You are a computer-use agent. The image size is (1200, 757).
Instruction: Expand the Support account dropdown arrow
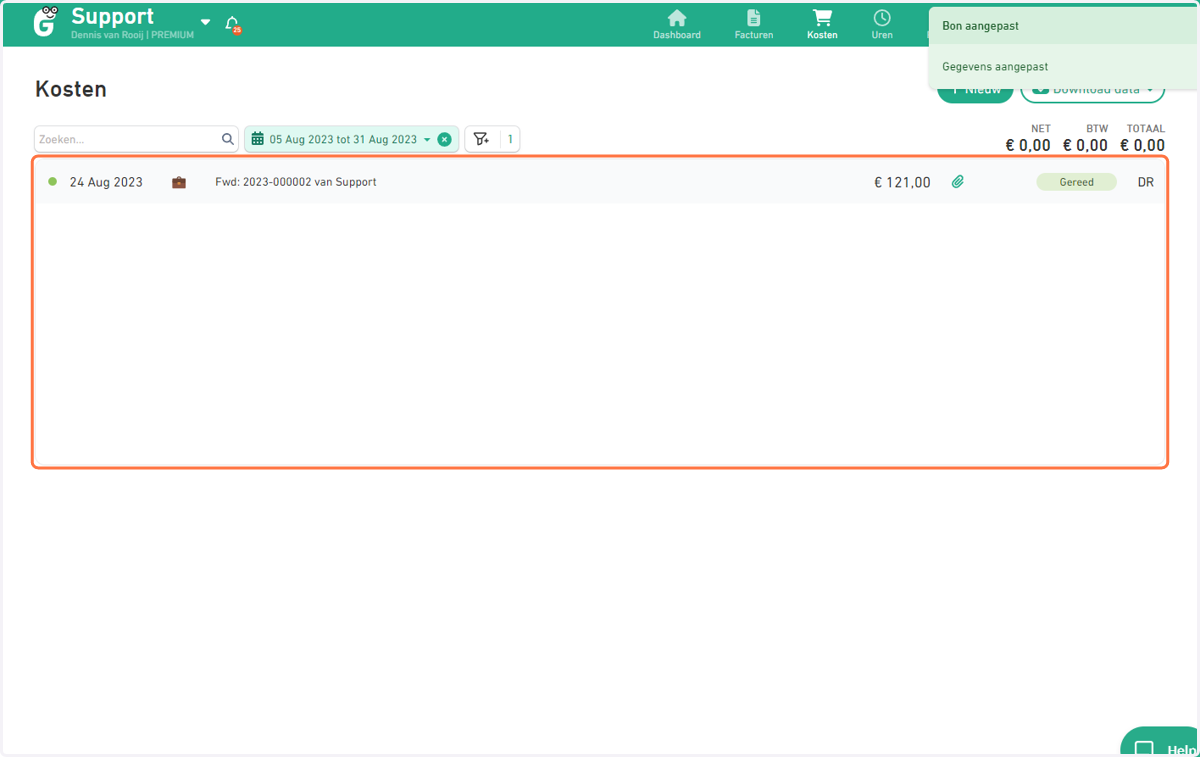tap(205, 22)
